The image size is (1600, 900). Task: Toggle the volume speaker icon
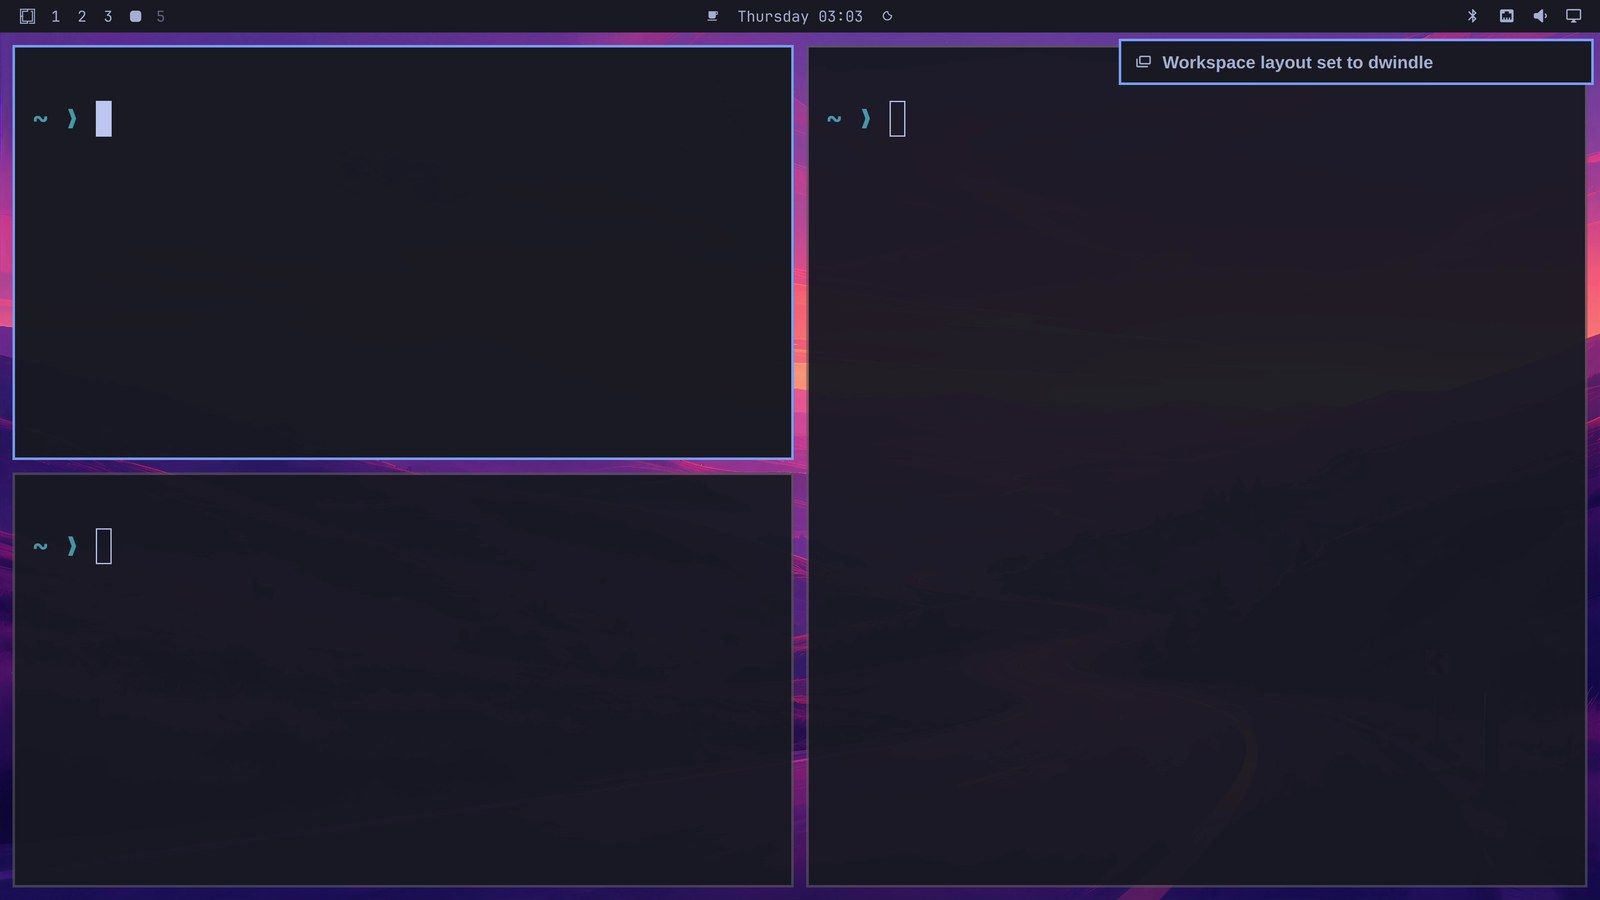1540,16
